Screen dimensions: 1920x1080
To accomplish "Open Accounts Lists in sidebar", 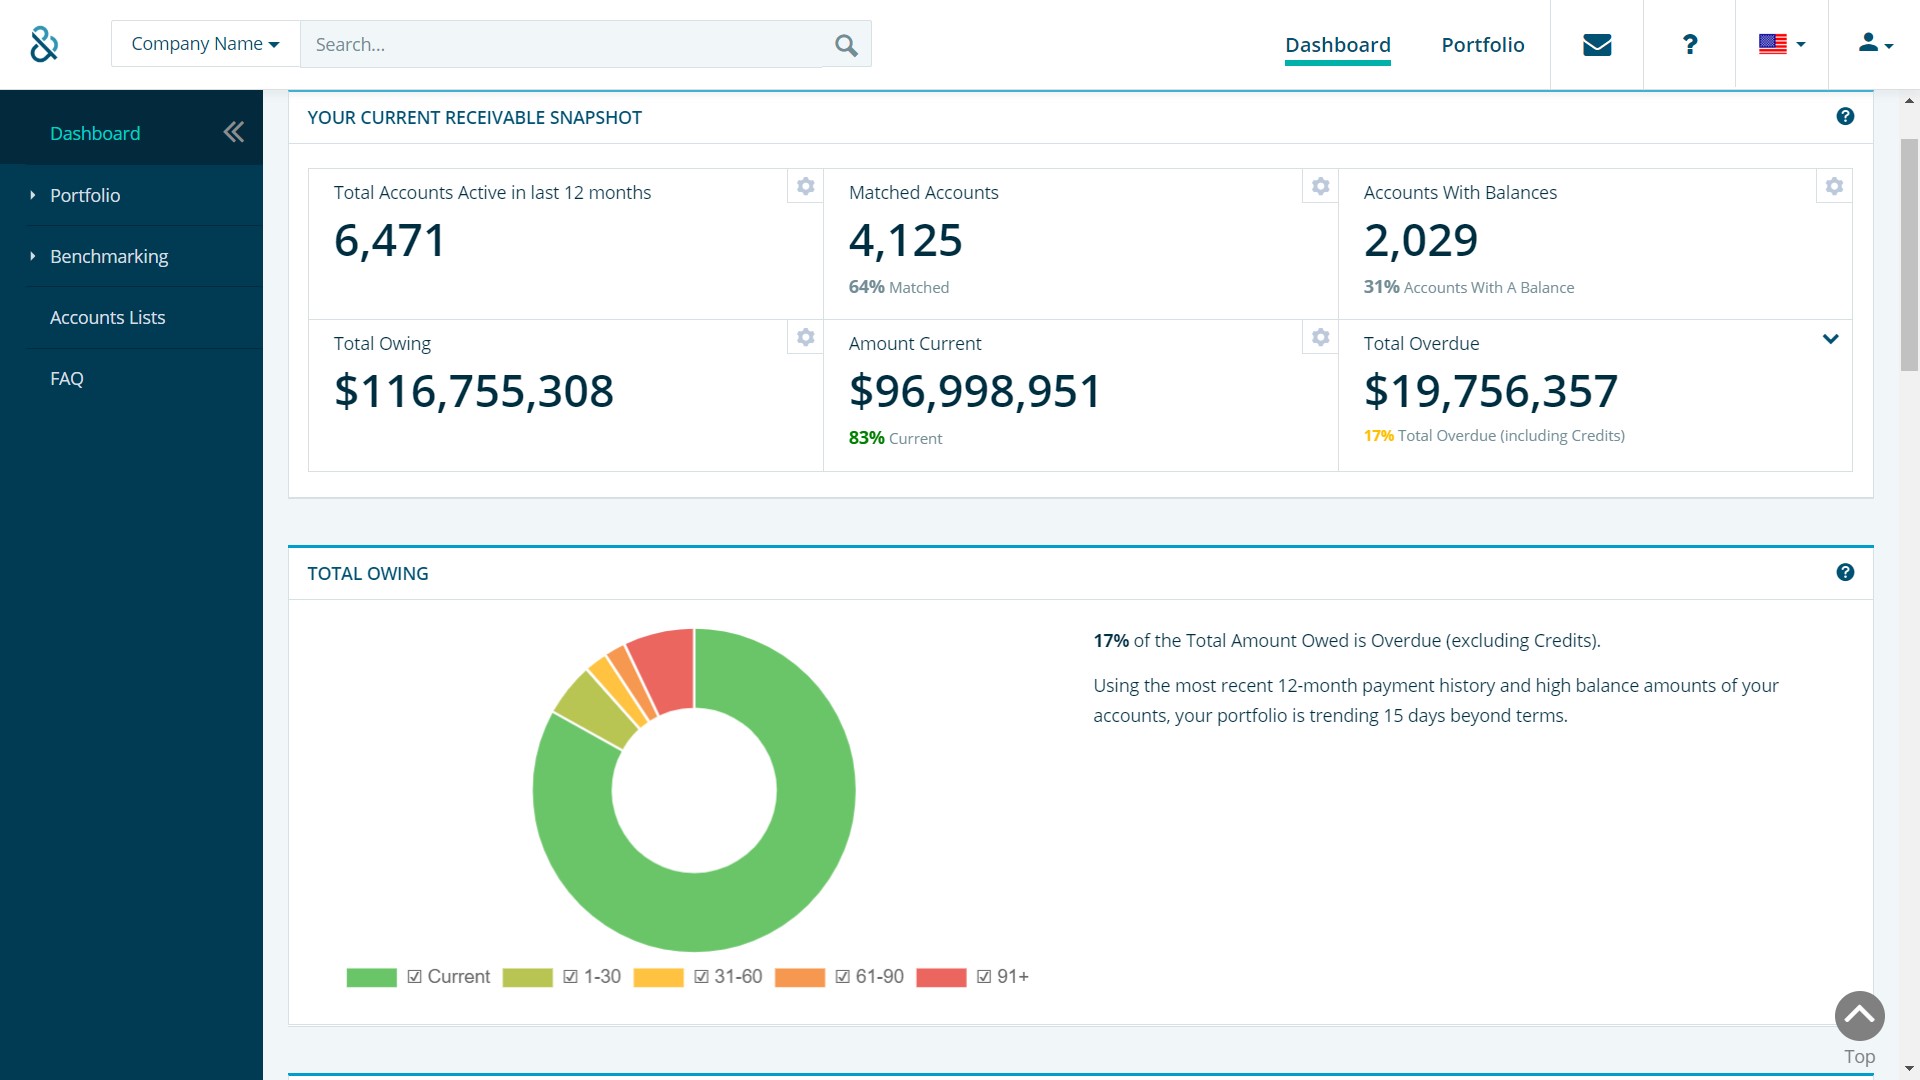I will click(108, 318).
